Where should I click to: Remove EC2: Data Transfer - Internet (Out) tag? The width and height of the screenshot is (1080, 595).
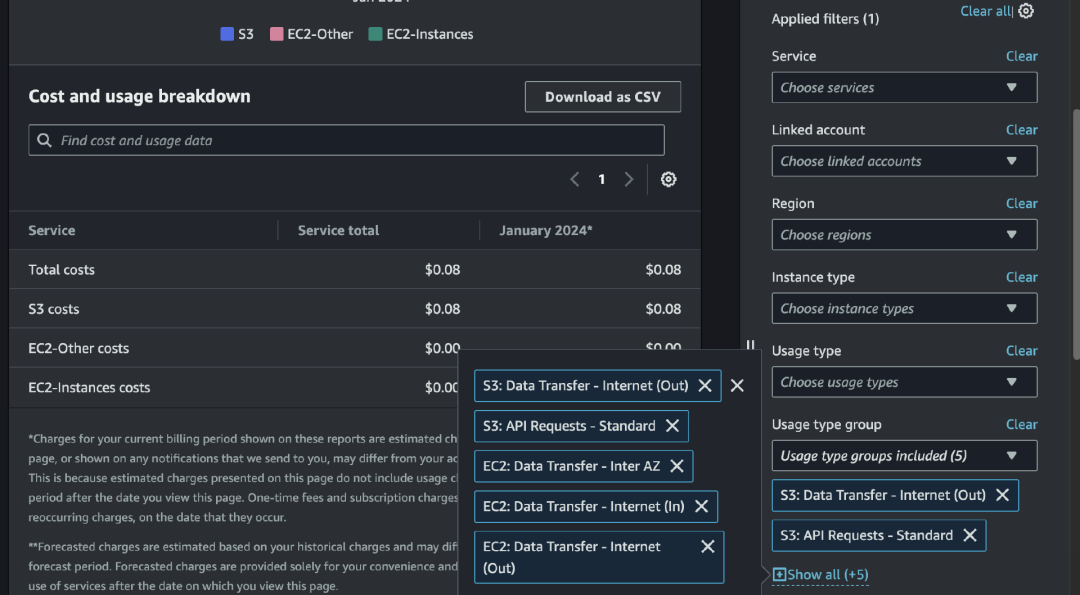707,547
